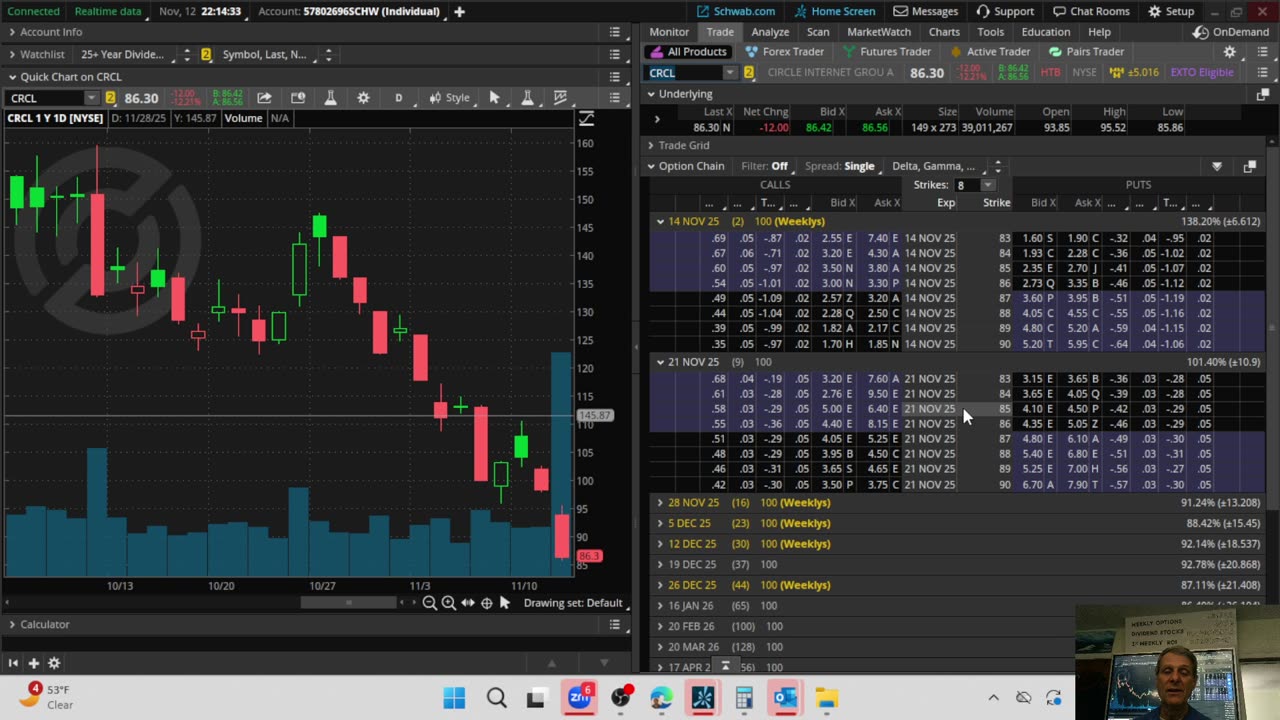The width and height of the screenshot is (1280, 720).
Task: Click the Trade tab CRCL symbol field
Action: click(x=685, y=73)
